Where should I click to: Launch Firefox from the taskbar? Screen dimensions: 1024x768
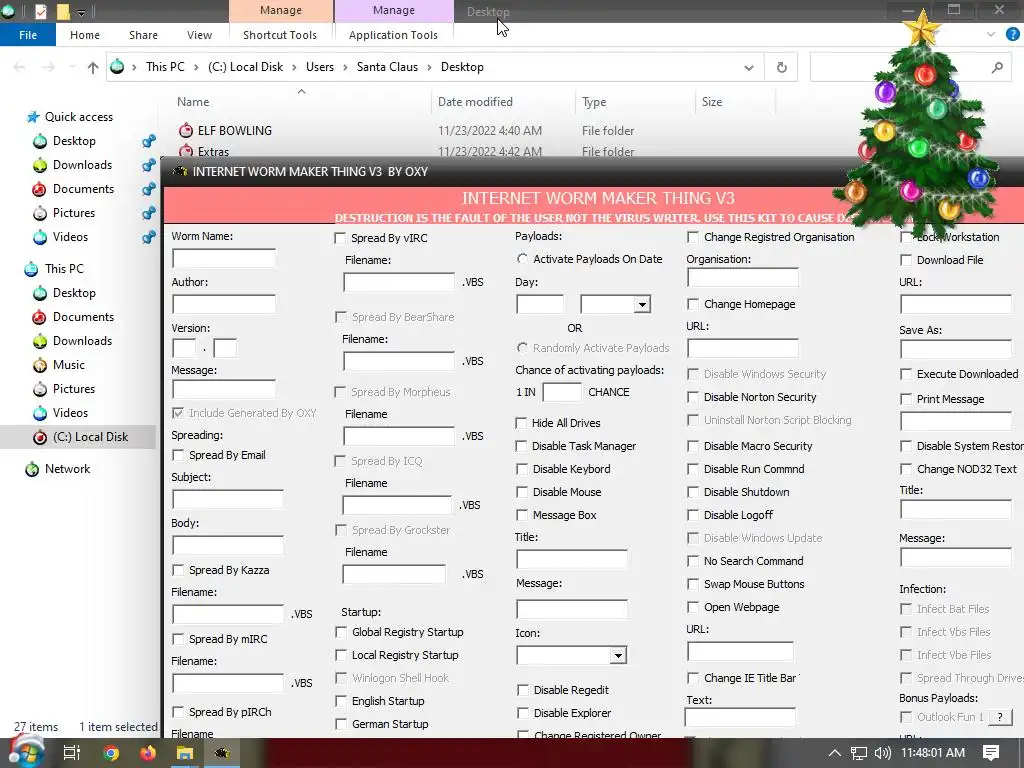148,753
